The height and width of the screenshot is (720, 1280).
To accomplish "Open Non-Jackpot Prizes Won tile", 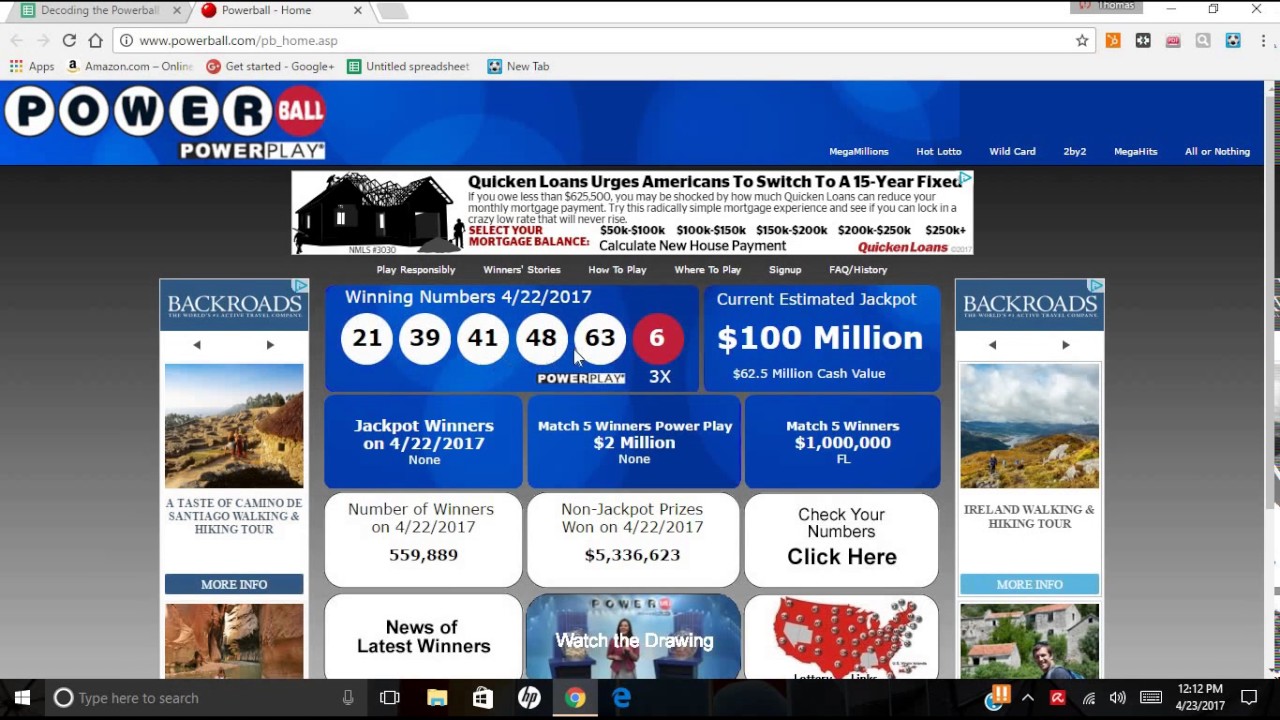I will click(x=633, y=539).
